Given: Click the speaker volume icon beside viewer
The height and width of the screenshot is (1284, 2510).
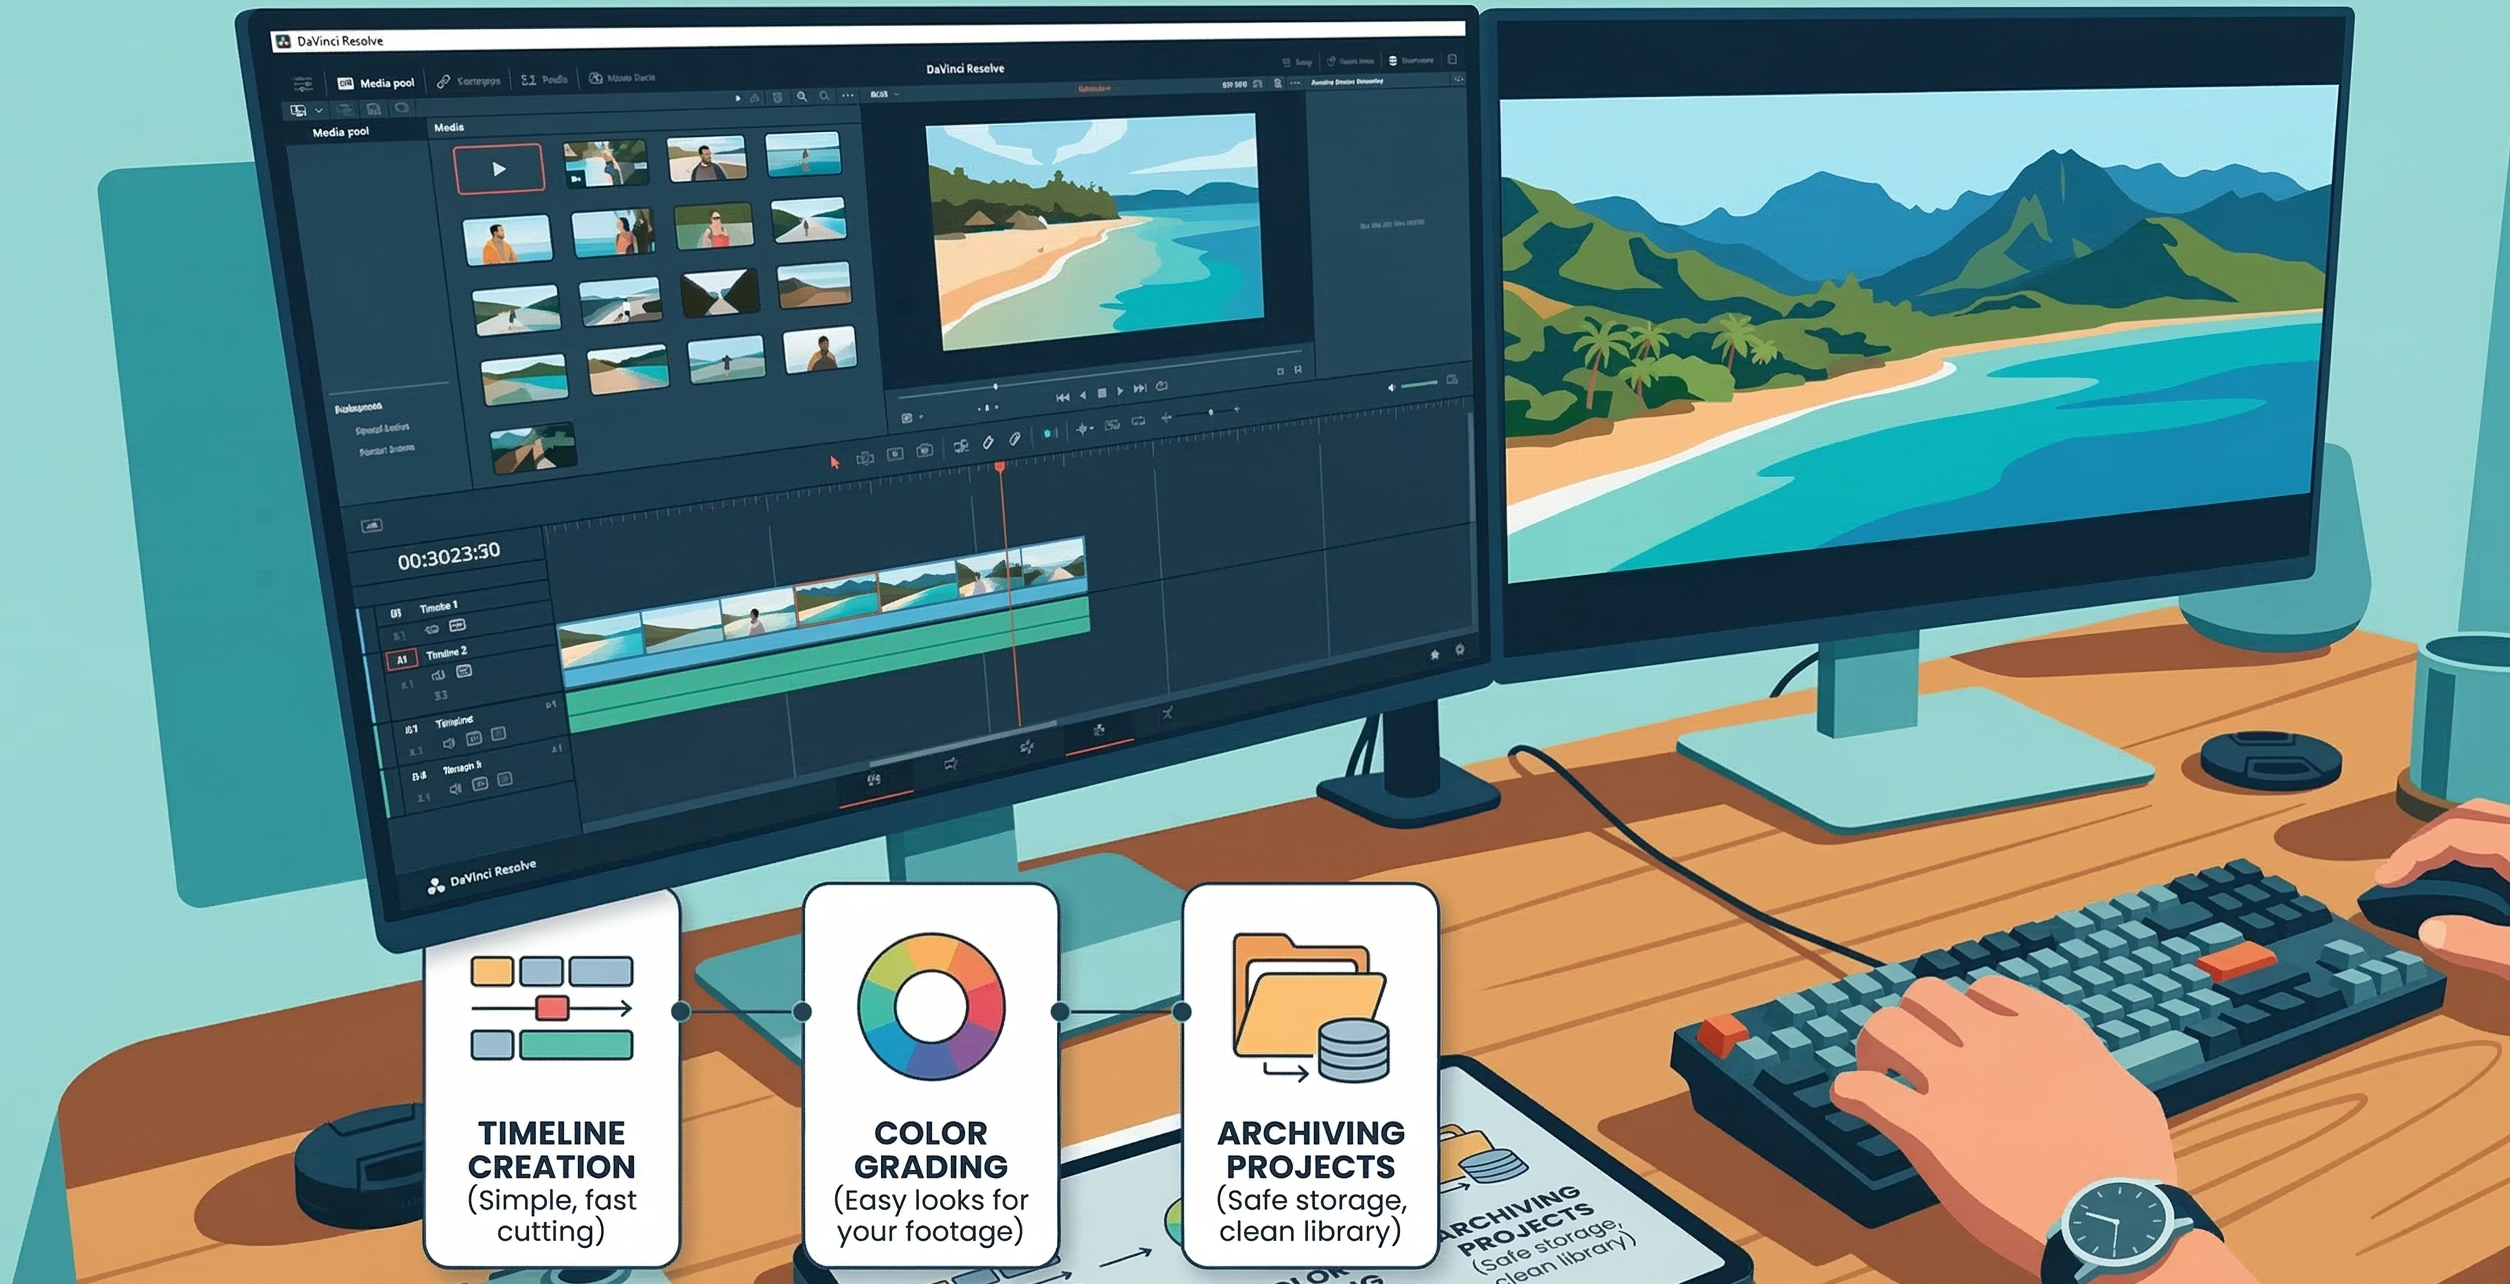Looking at the screenshot, I should (1390, 387).
